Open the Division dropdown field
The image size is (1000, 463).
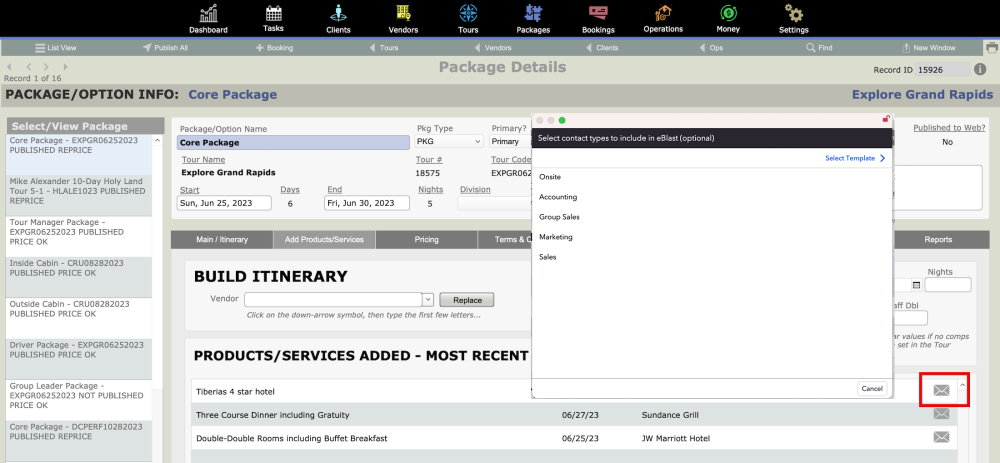pyautogui.click(x=494, y=203)
